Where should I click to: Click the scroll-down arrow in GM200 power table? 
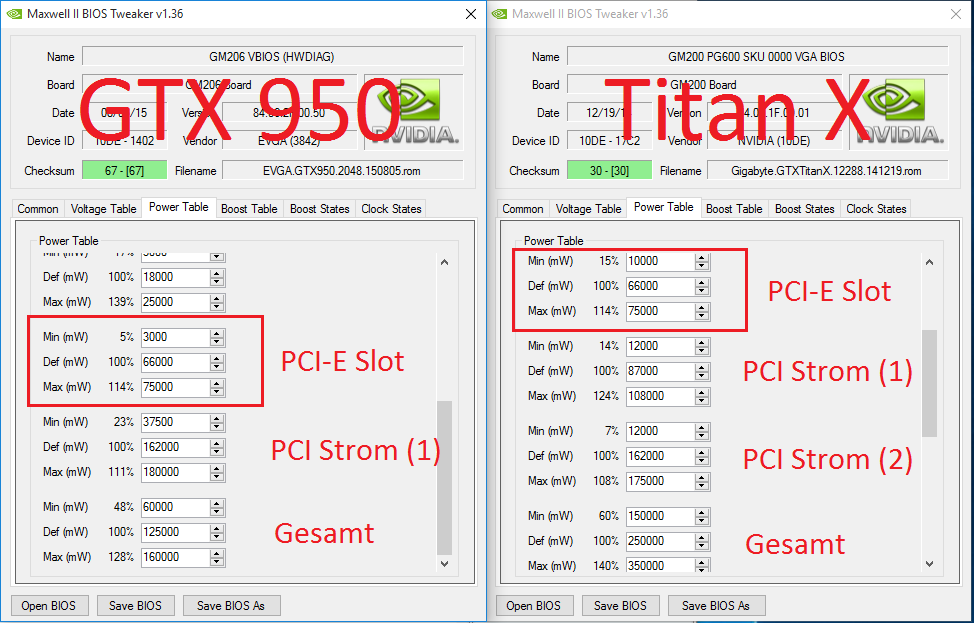point(929,564)
